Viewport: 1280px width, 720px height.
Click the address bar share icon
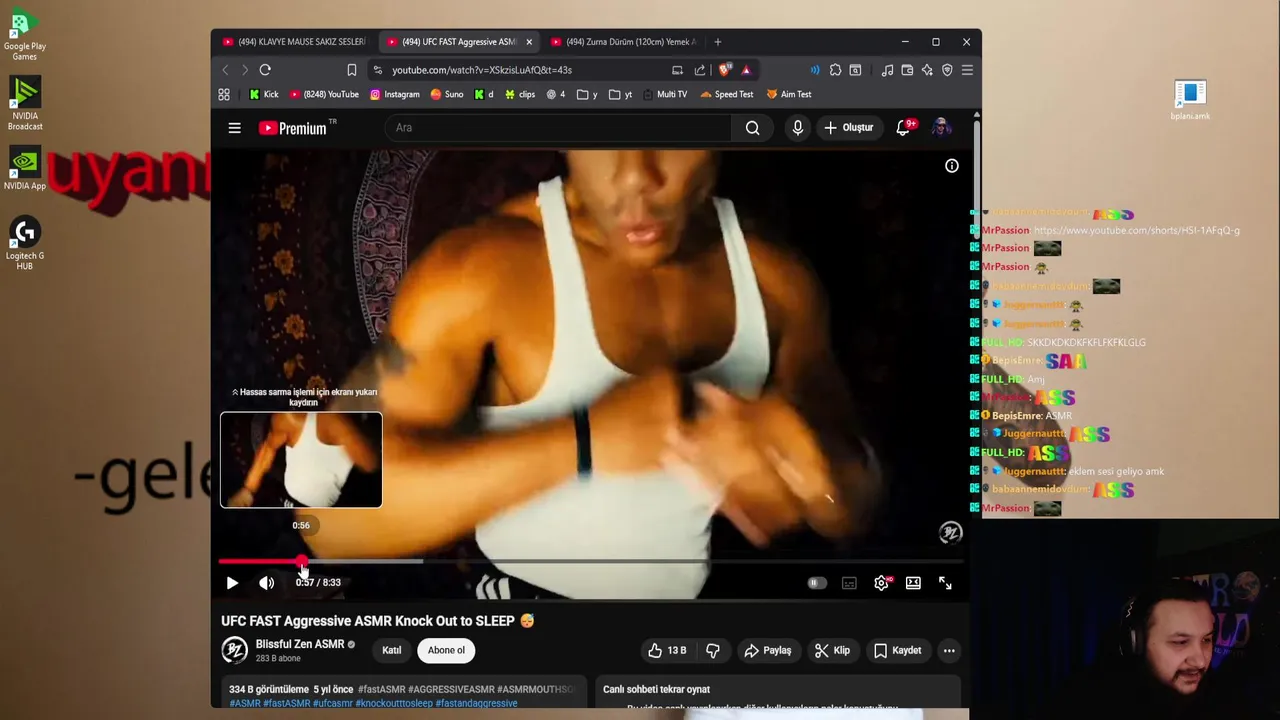tap(699, 70)
